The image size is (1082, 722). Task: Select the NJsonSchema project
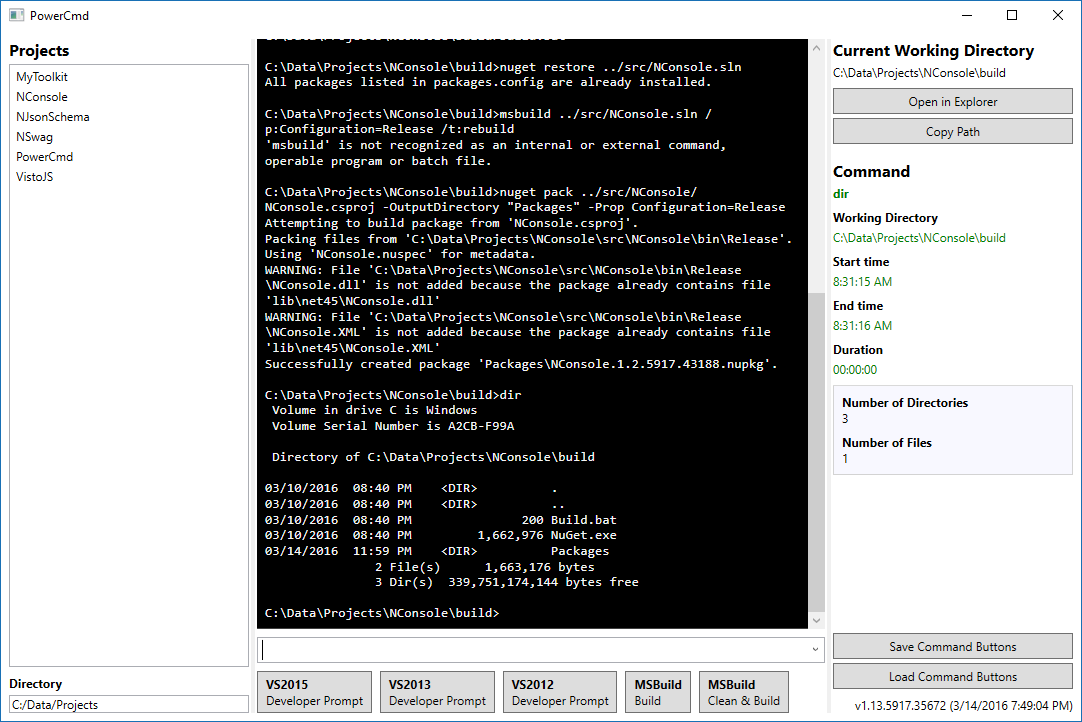[53, 117]
